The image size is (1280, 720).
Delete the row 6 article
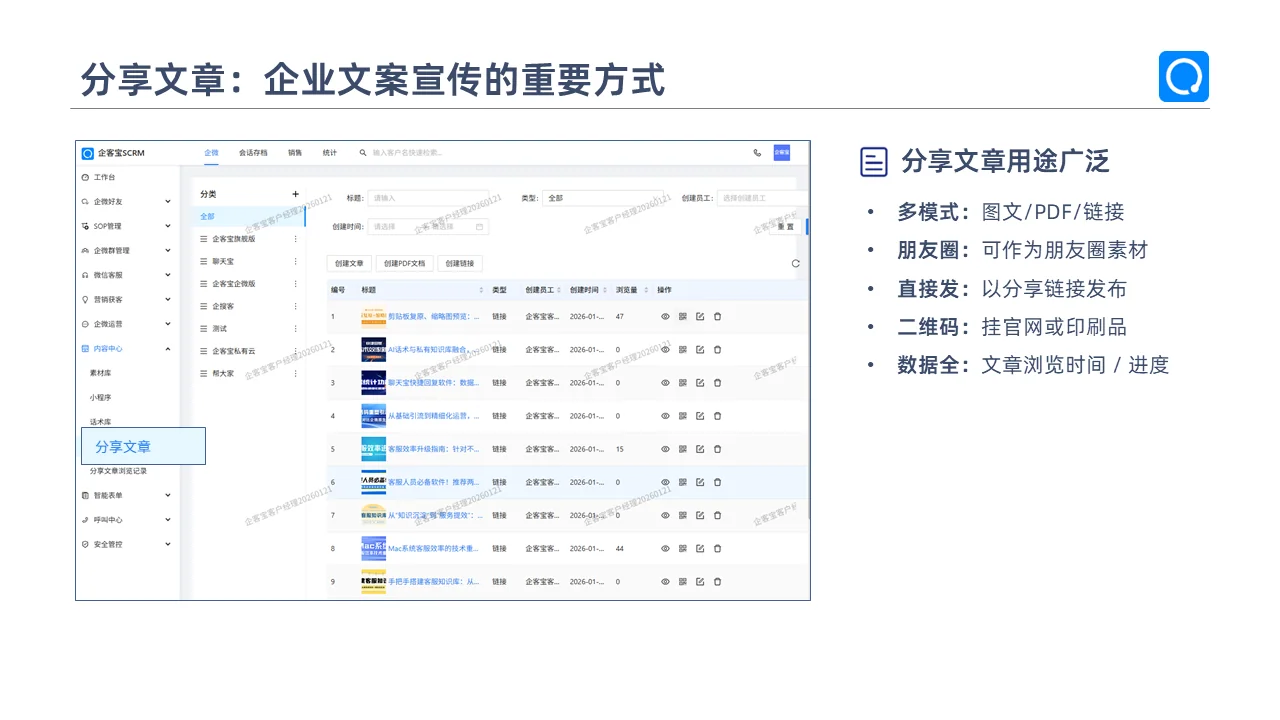pyautogui.click(x=717, y=482)
